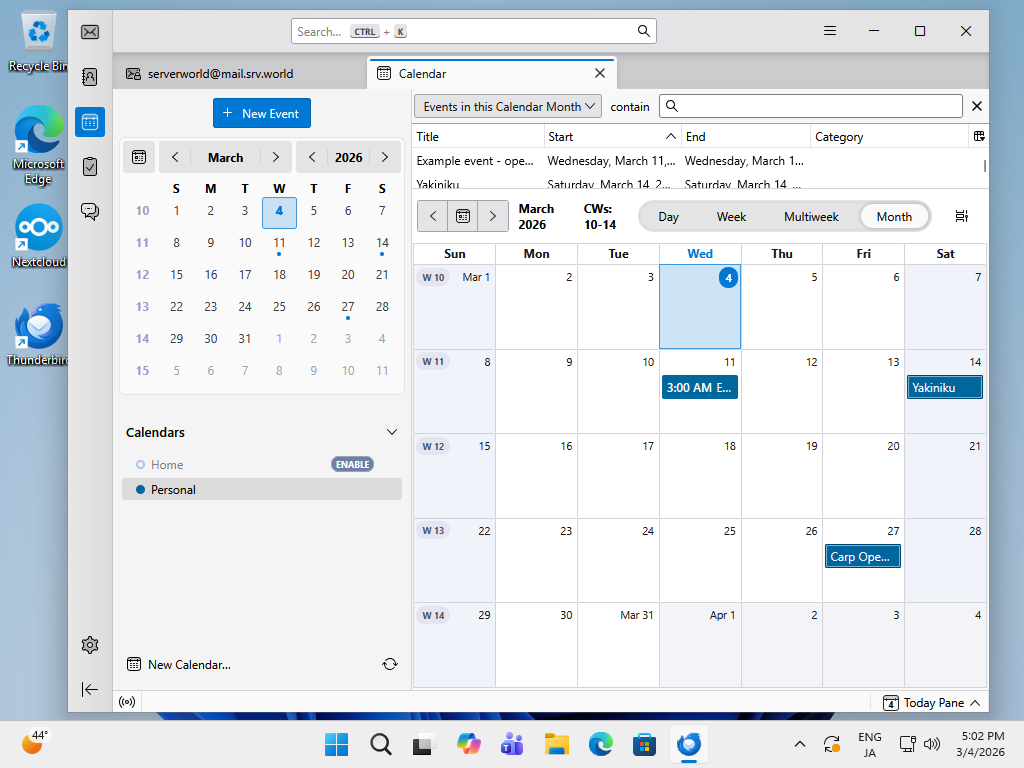Image resolution: width=1024 pixels, height=768 pixels.
Task: Close the event search filter pane
Action: (977, 106)
